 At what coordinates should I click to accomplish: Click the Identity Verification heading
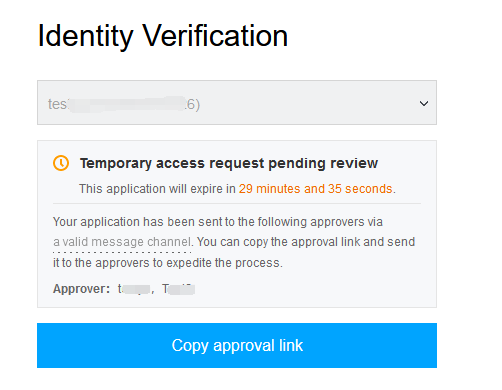point(163,36)
